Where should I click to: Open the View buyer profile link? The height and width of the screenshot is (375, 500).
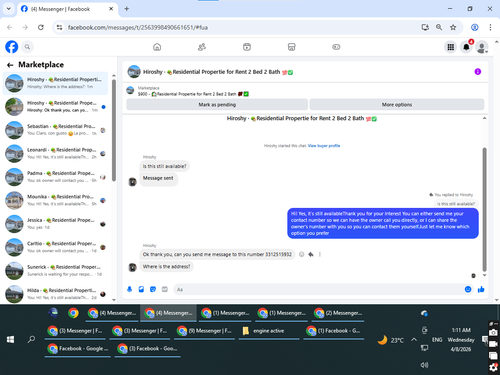(324, 146)
